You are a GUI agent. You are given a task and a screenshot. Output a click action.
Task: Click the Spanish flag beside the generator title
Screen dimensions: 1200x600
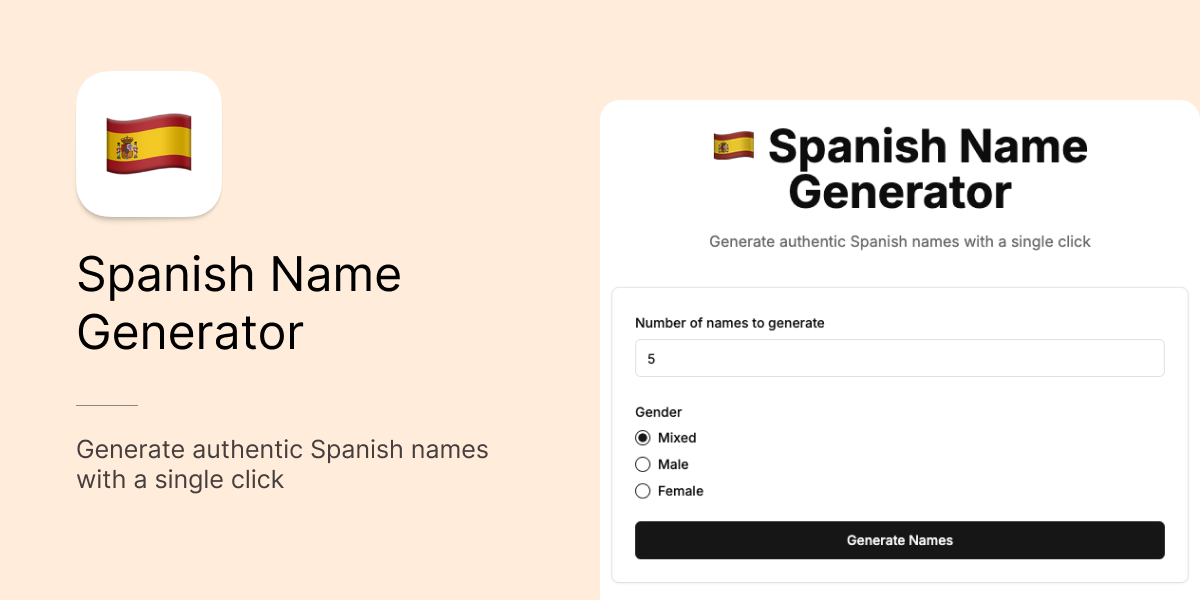pos(733,145)
